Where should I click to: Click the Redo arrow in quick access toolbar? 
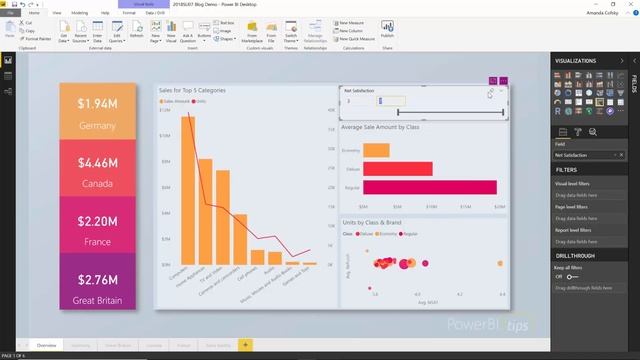tap(31, 4)
